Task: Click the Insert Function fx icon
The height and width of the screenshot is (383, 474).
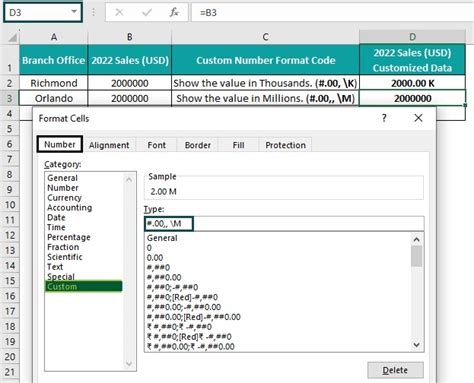Action: [x=174, y=13]
